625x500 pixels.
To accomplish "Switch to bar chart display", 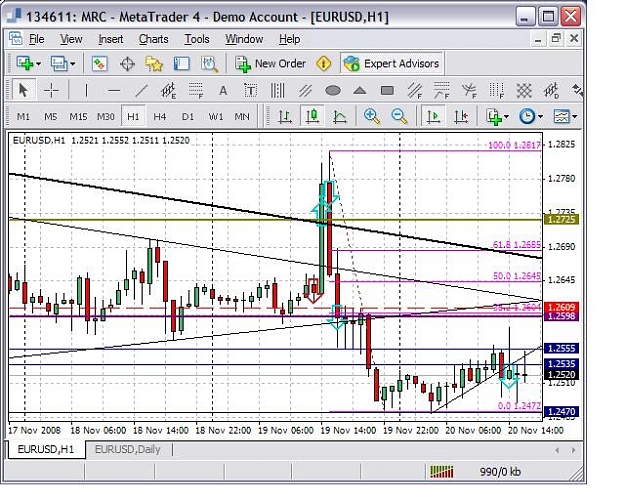I will point(285,116).
